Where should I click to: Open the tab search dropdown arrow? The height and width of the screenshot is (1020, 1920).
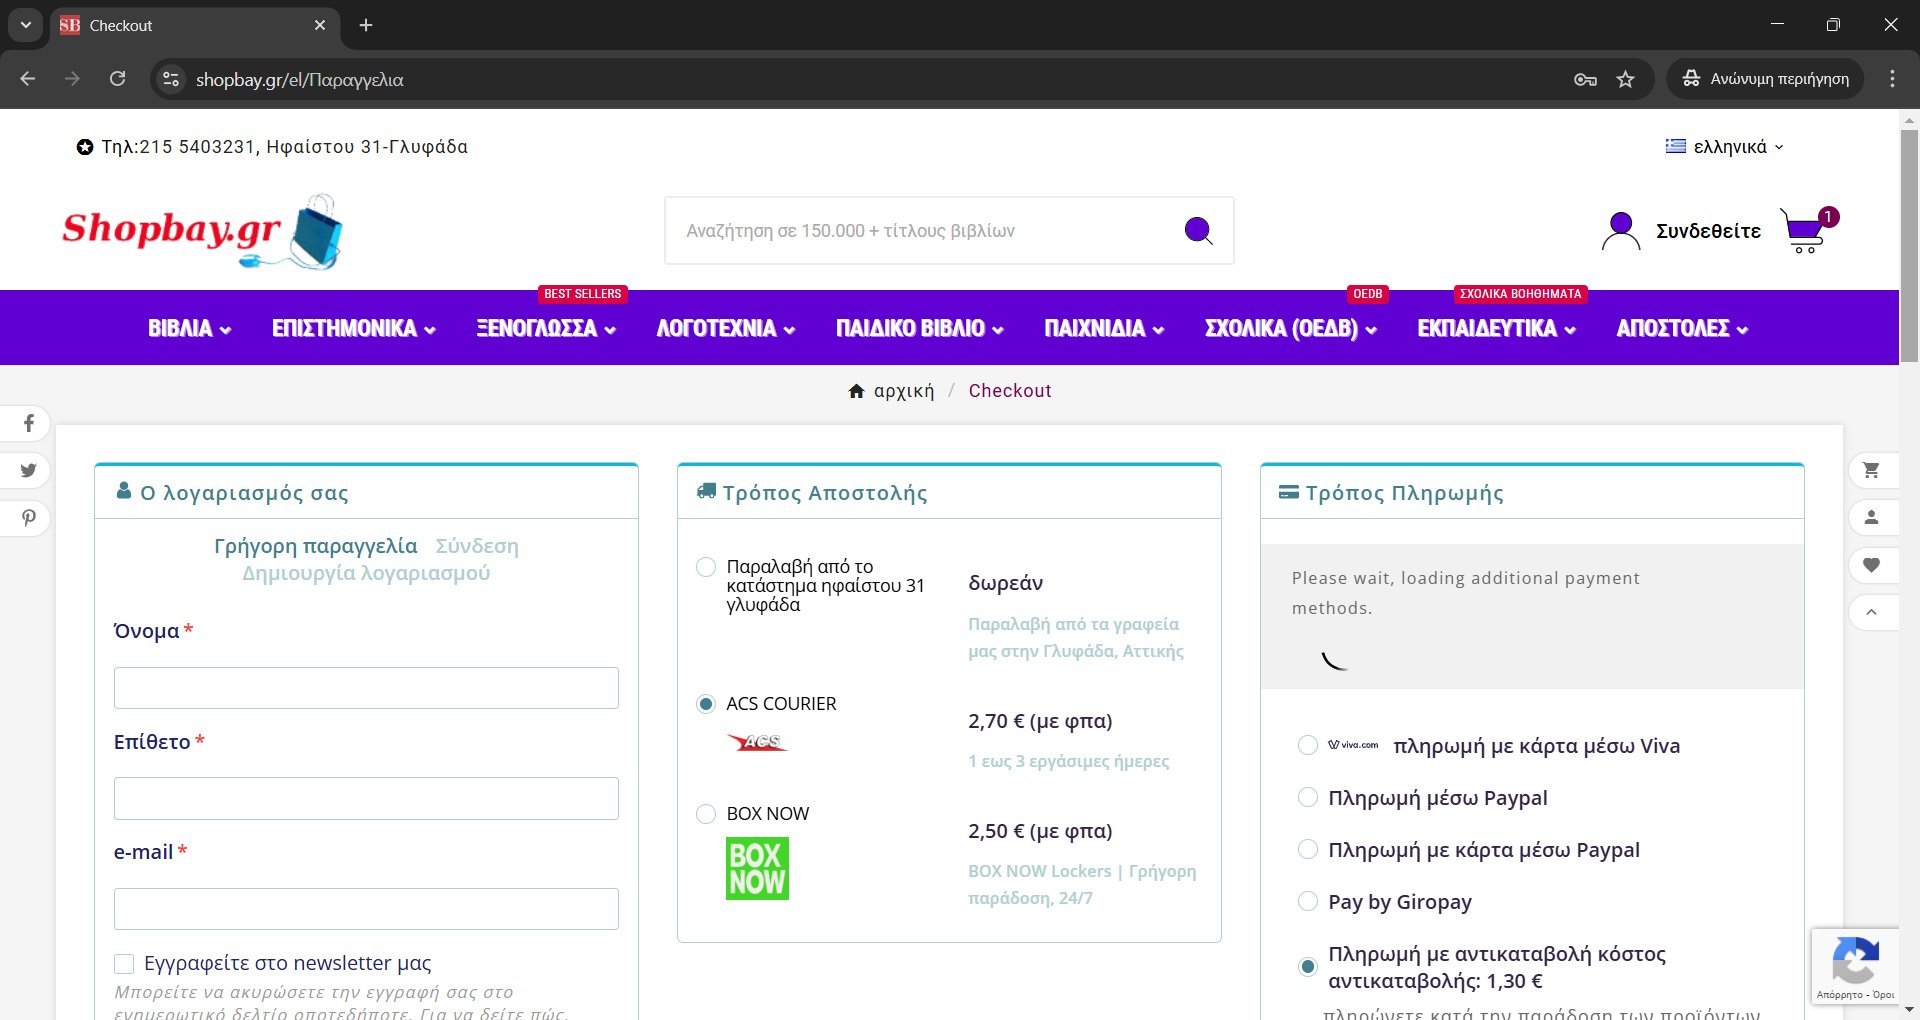(x=26, y=25)
